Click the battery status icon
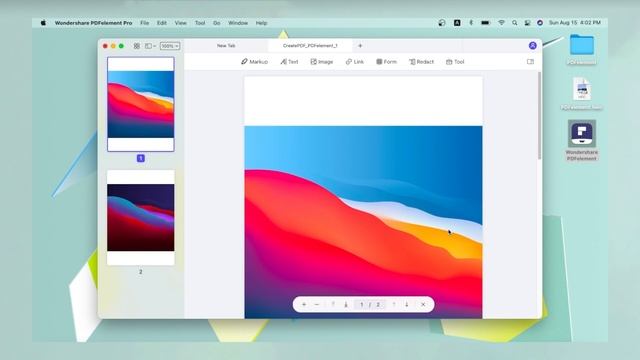 point(485,23)
